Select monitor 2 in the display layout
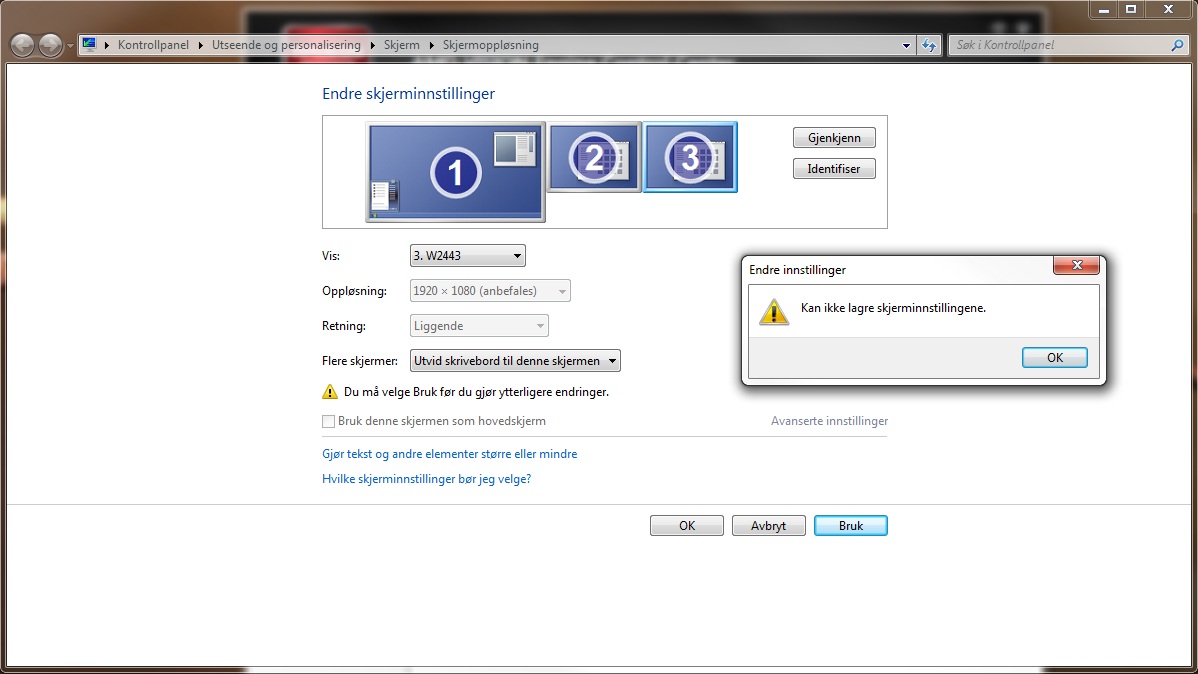 click(594, 157)
